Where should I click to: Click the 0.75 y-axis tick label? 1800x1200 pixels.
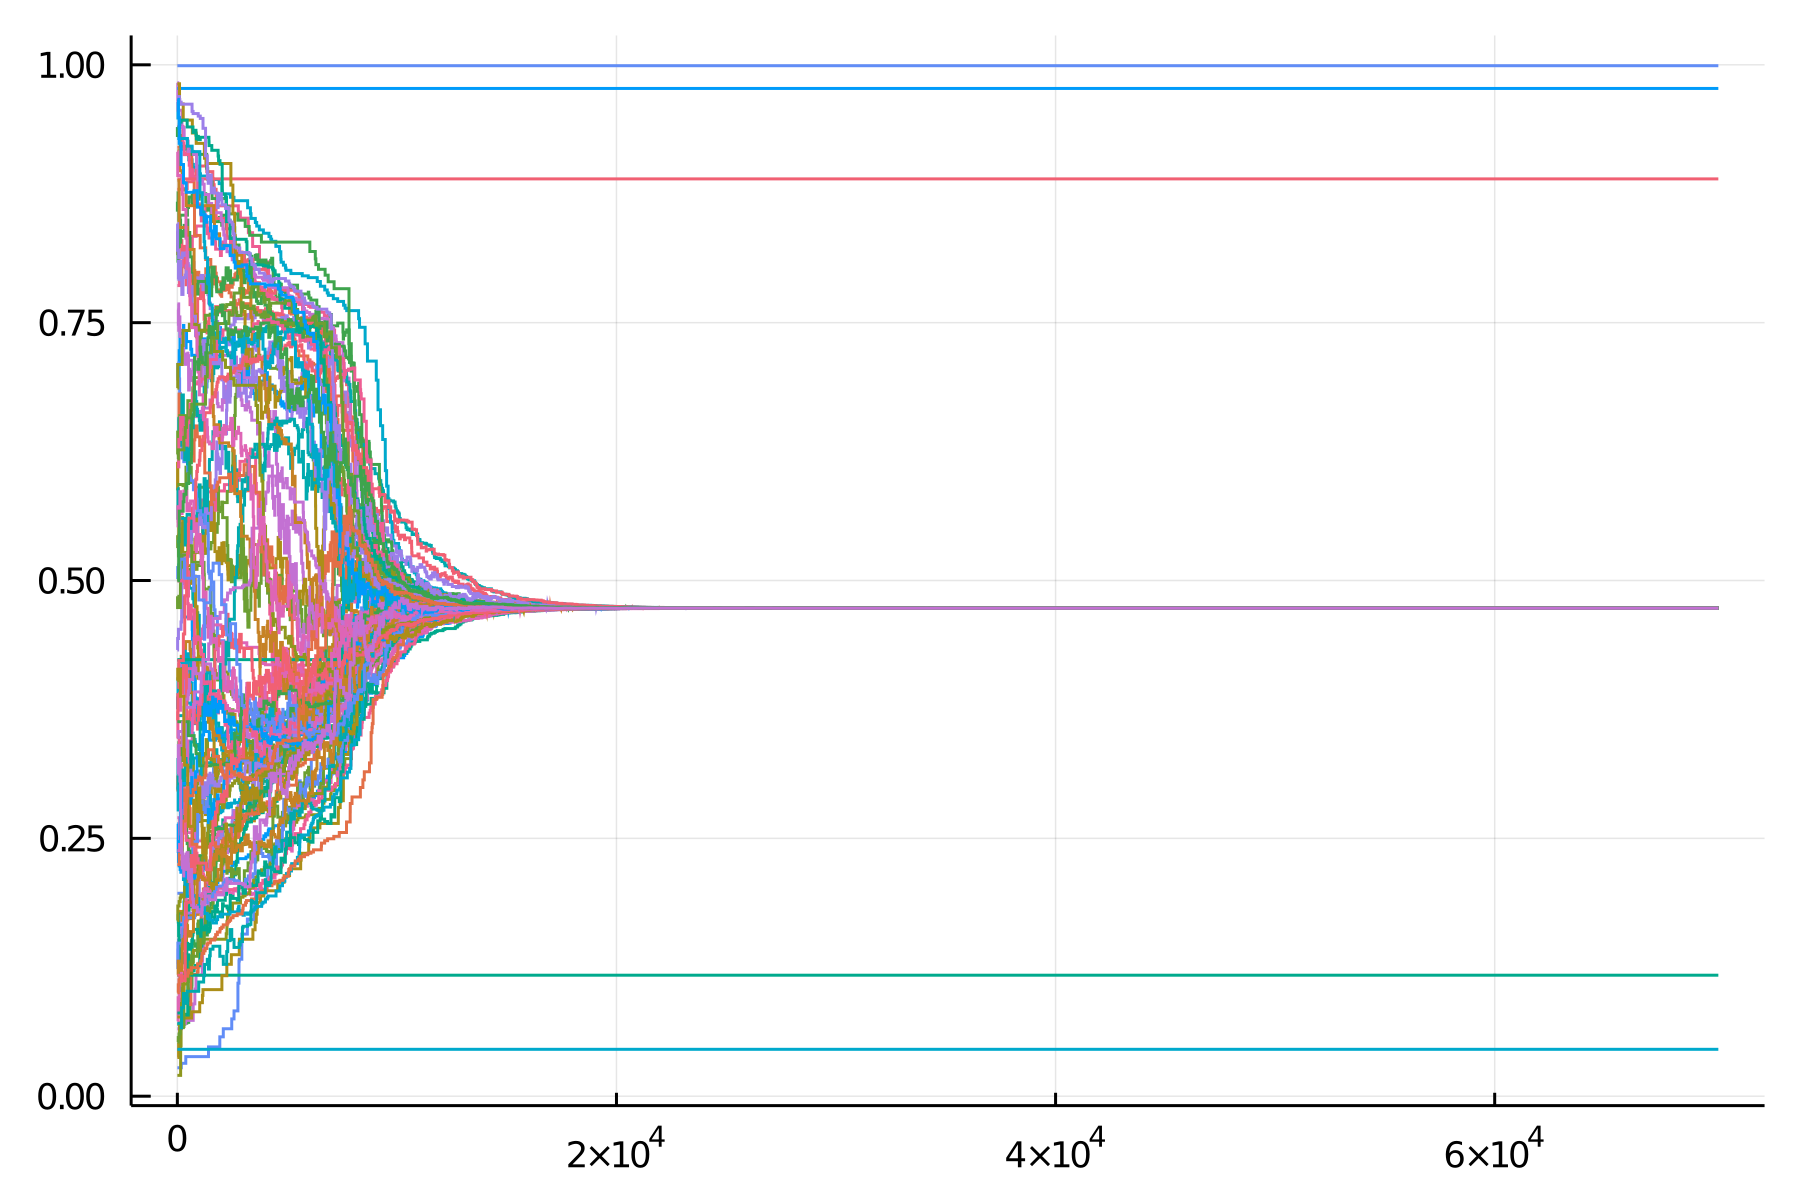point(72,320)
